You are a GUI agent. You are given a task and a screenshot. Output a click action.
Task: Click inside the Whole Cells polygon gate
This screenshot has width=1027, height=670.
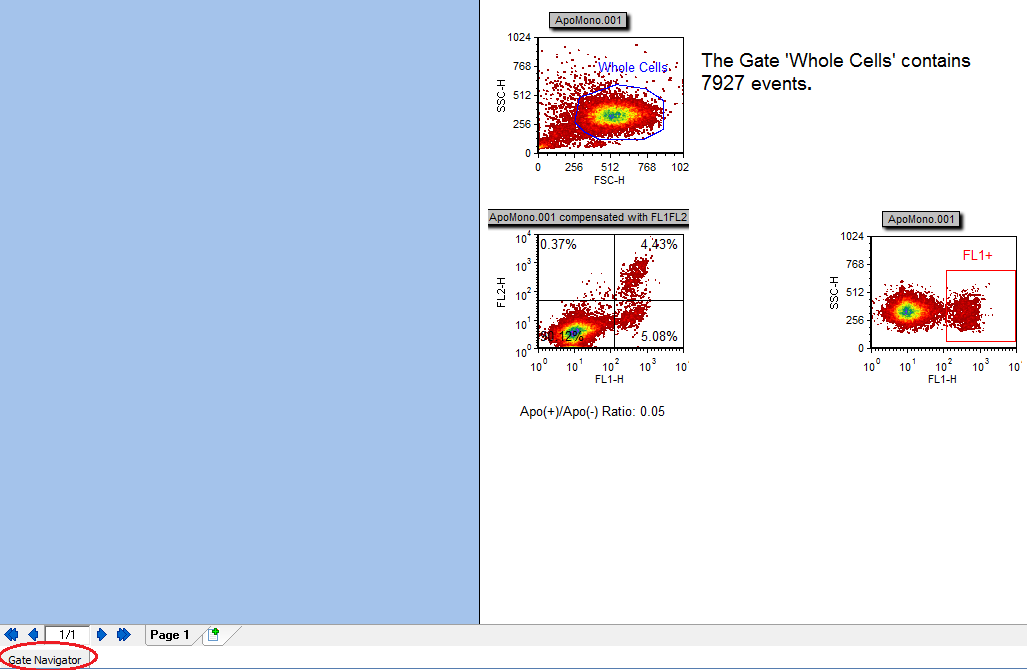[619, 113]
